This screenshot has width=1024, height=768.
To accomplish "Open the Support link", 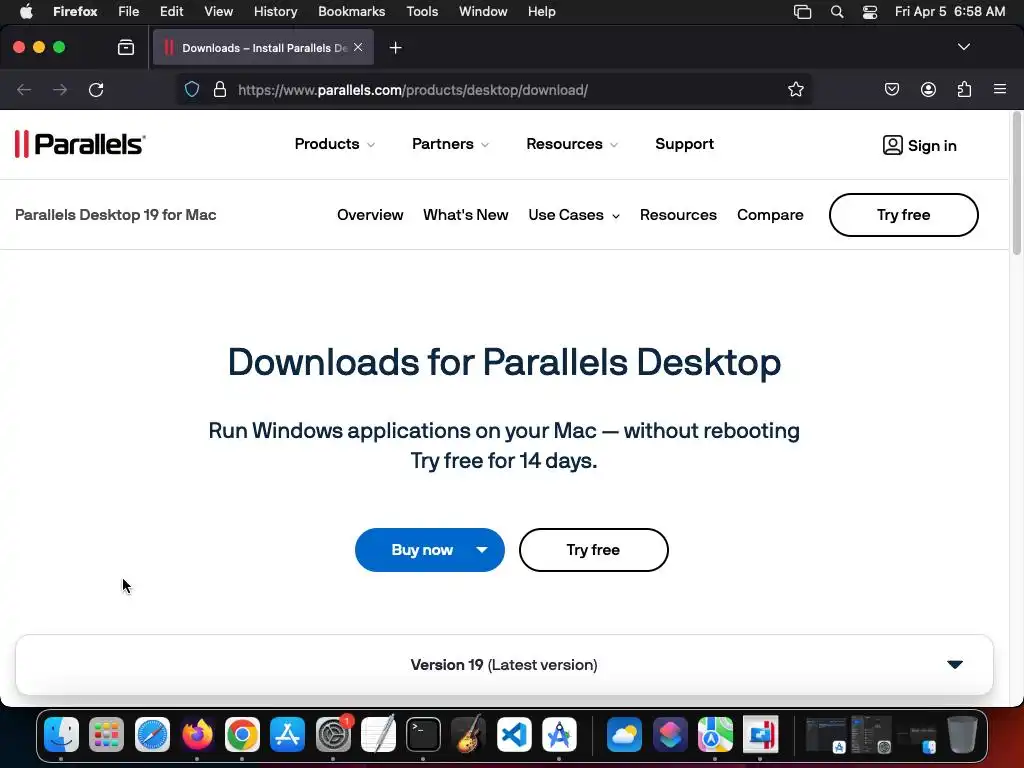I will click(684, 144).
